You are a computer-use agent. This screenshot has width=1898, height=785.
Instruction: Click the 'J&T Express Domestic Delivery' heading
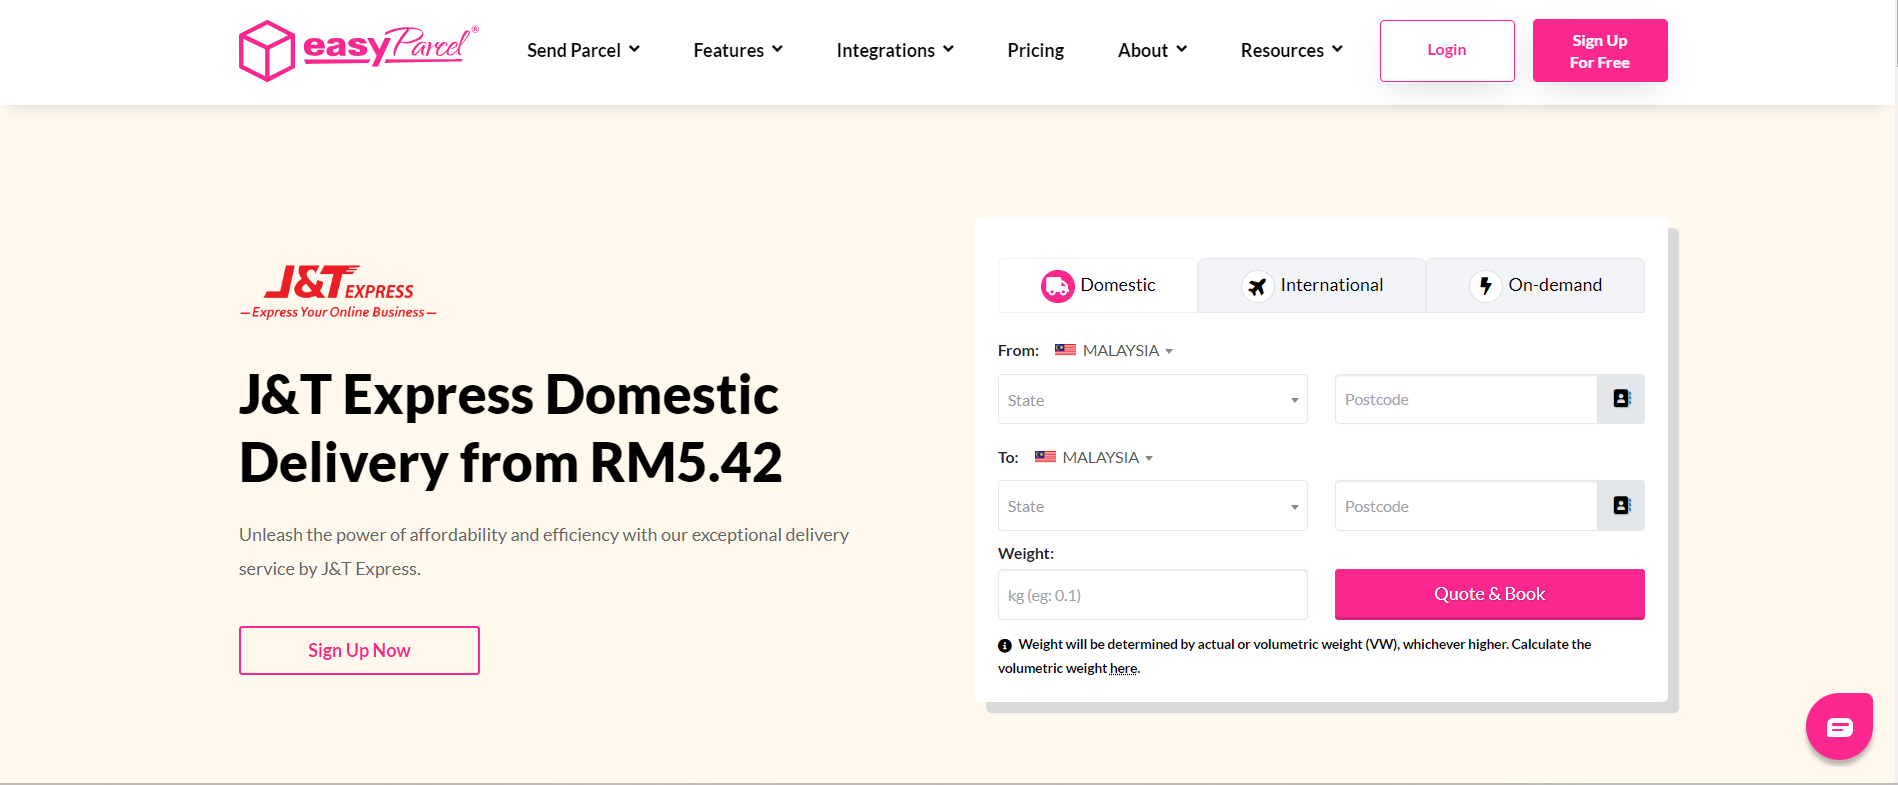point(510,428)
